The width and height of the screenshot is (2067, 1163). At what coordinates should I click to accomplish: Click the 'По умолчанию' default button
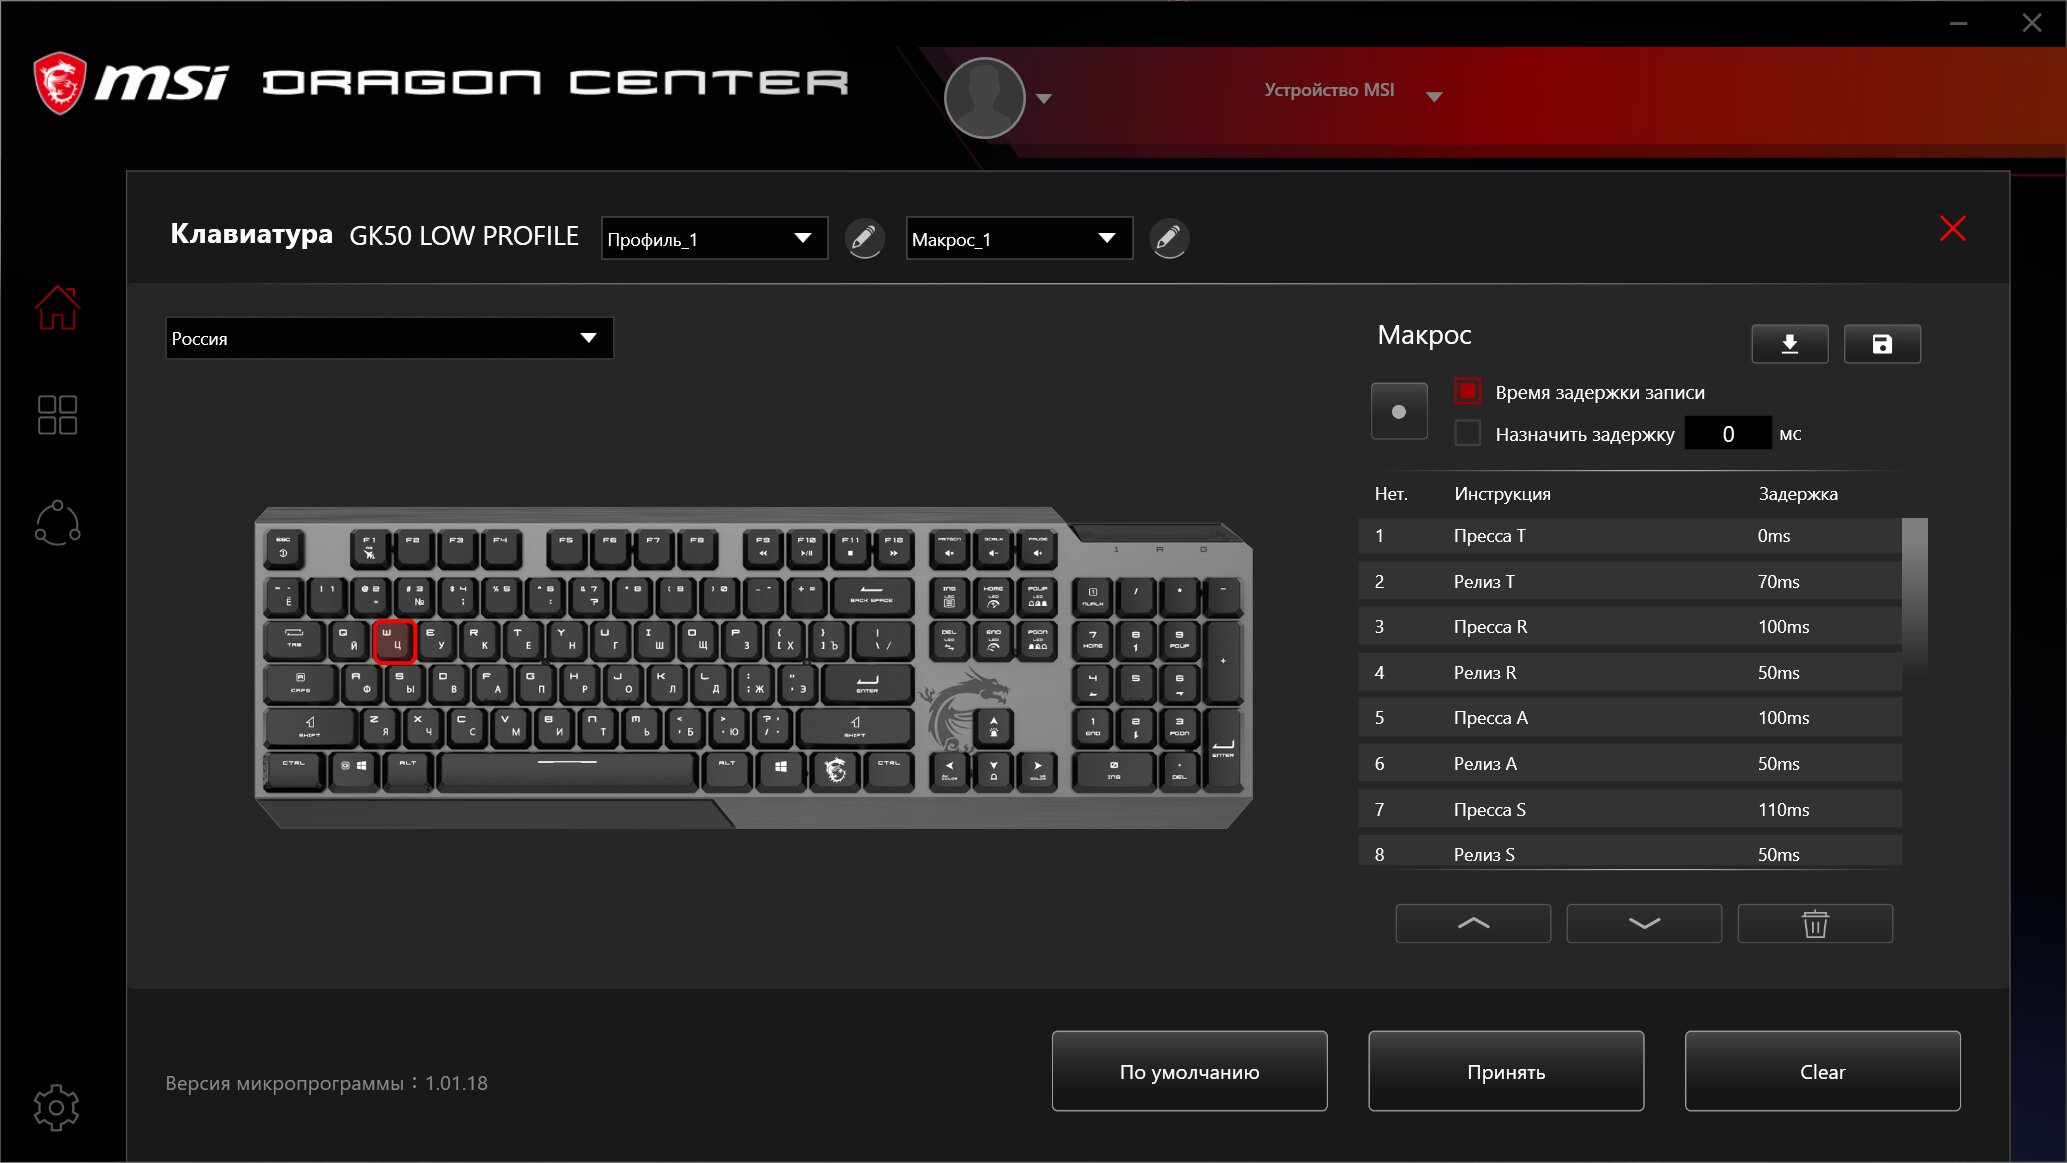(x=1190, y=1071)
